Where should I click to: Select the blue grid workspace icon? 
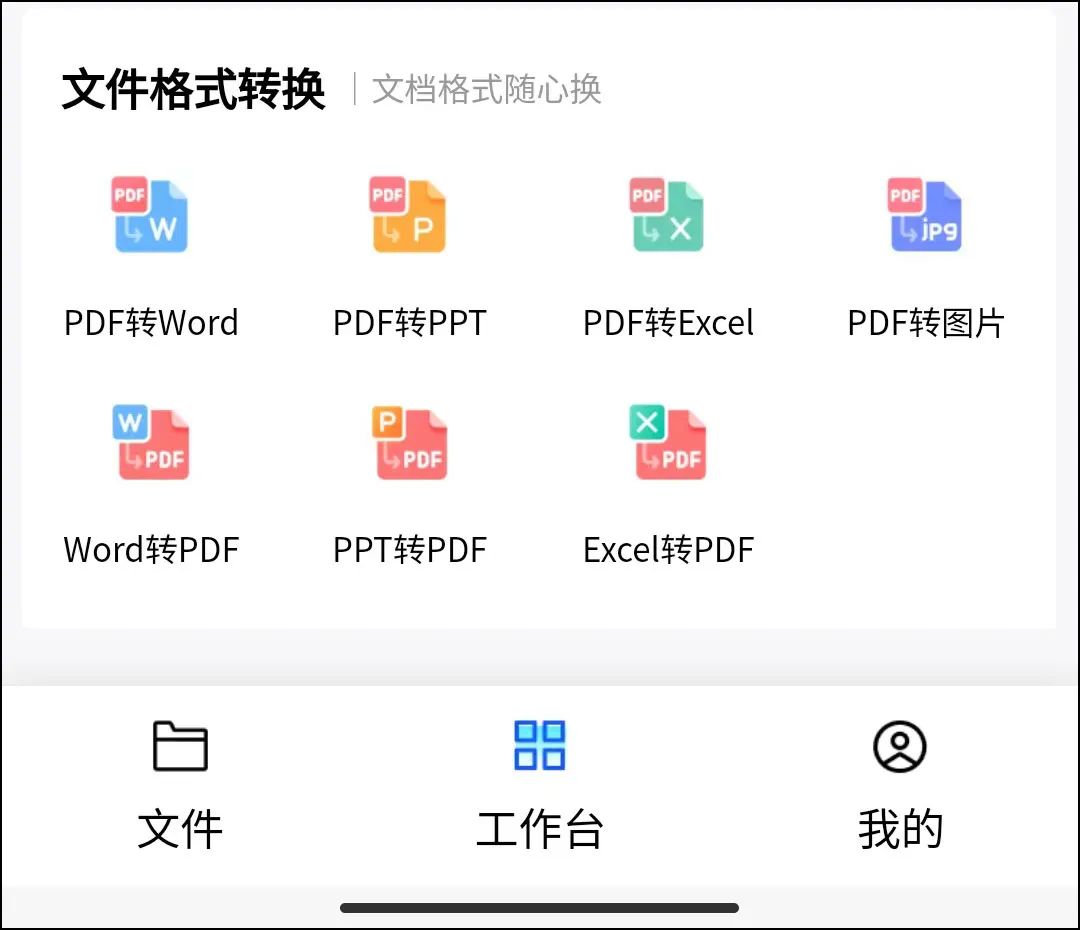pos(541,745)
